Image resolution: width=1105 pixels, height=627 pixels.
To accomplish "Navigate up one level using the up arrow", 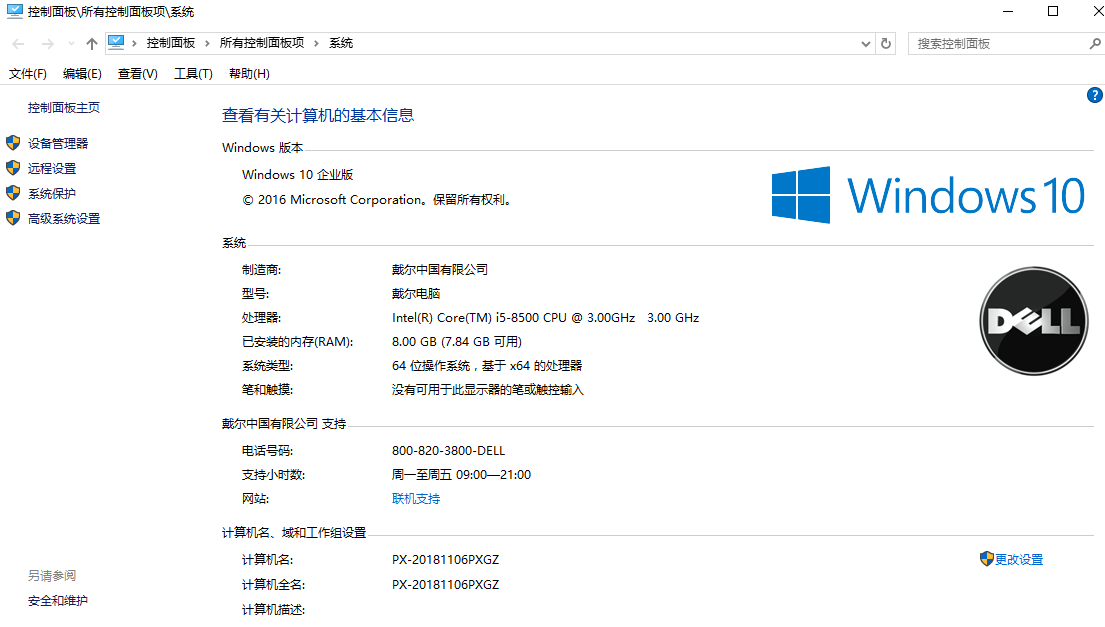I will pos(90,43).
